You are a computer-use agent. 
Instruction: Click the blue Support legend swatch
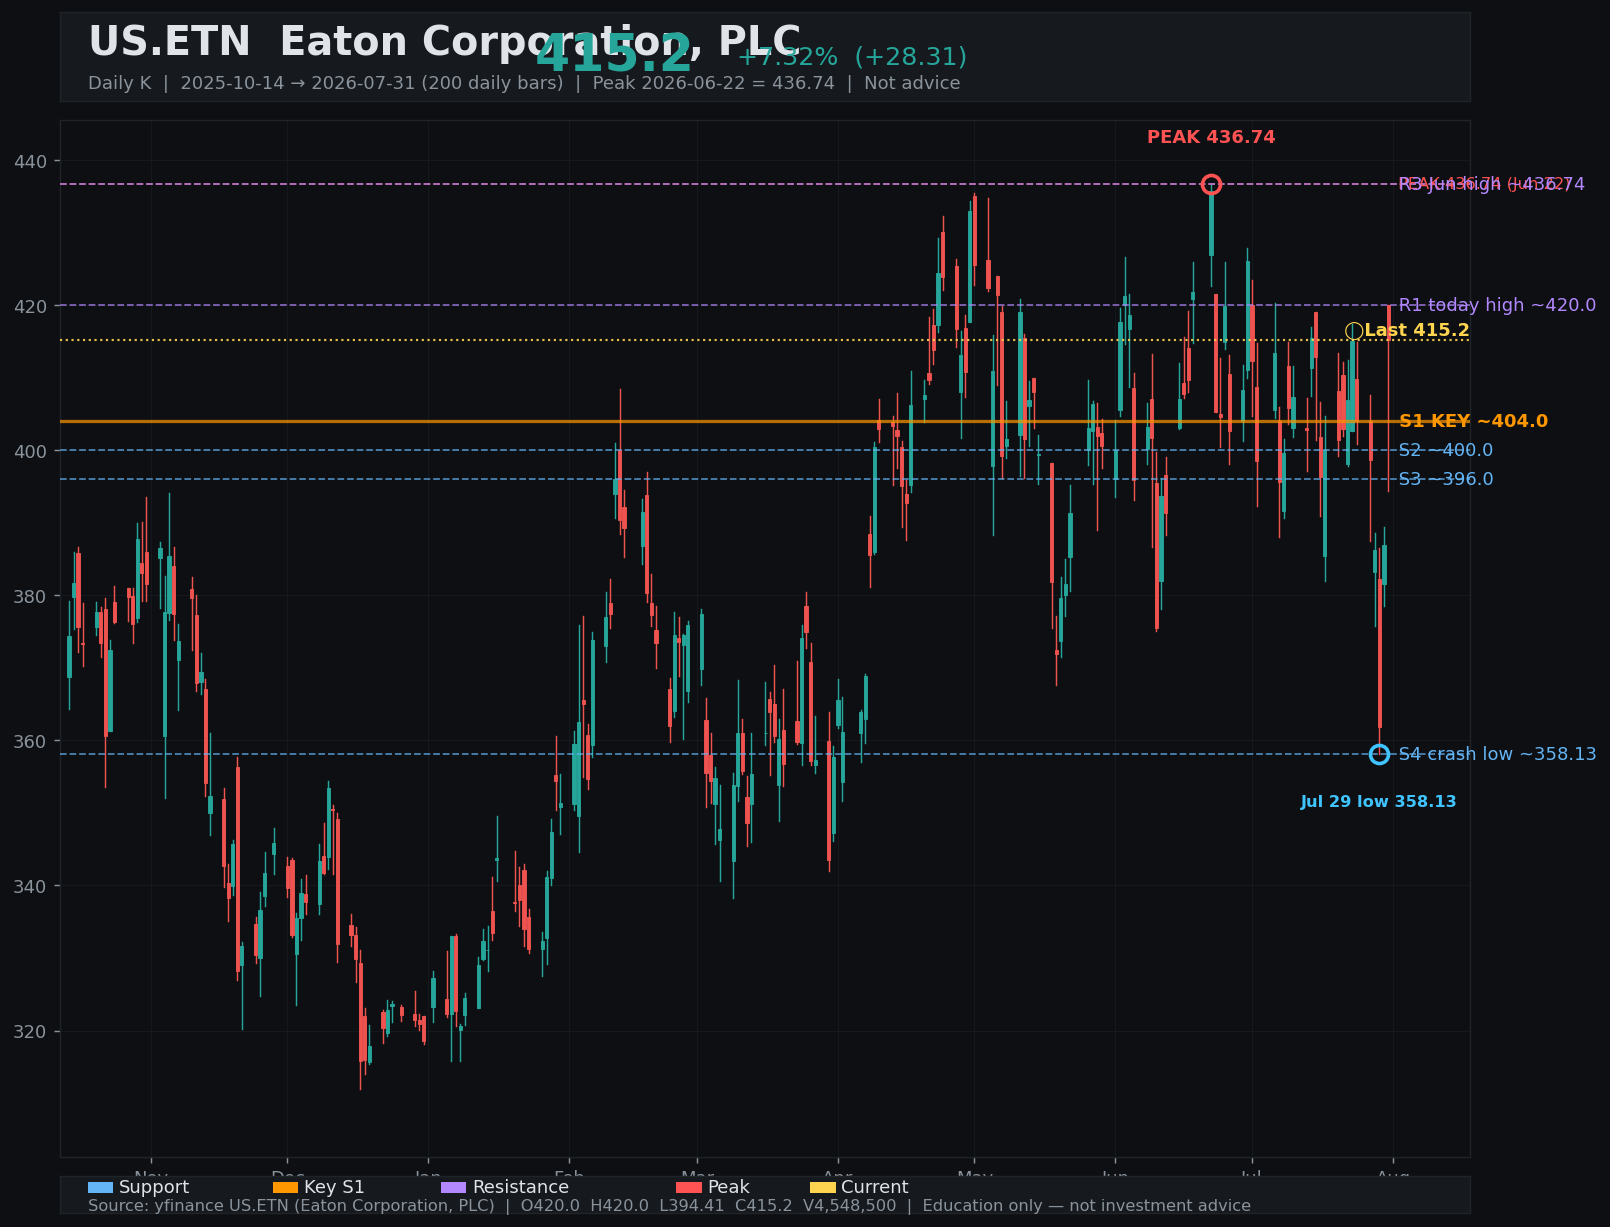[x=100, y=1187]
